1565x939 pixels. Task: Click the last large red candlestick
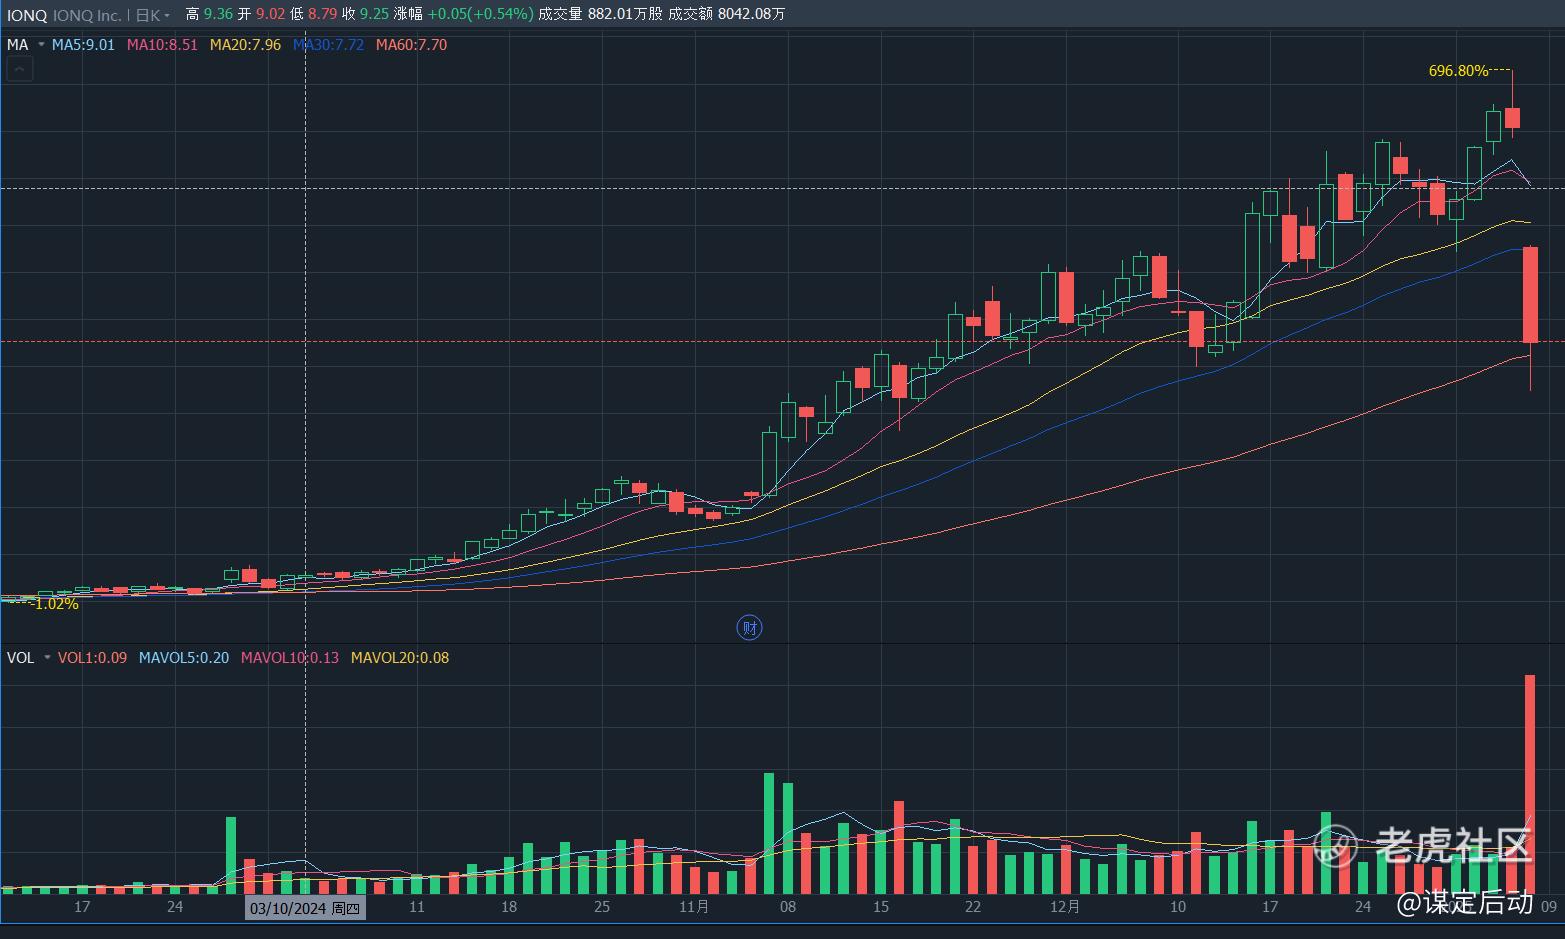click(x=1530, y=295)
